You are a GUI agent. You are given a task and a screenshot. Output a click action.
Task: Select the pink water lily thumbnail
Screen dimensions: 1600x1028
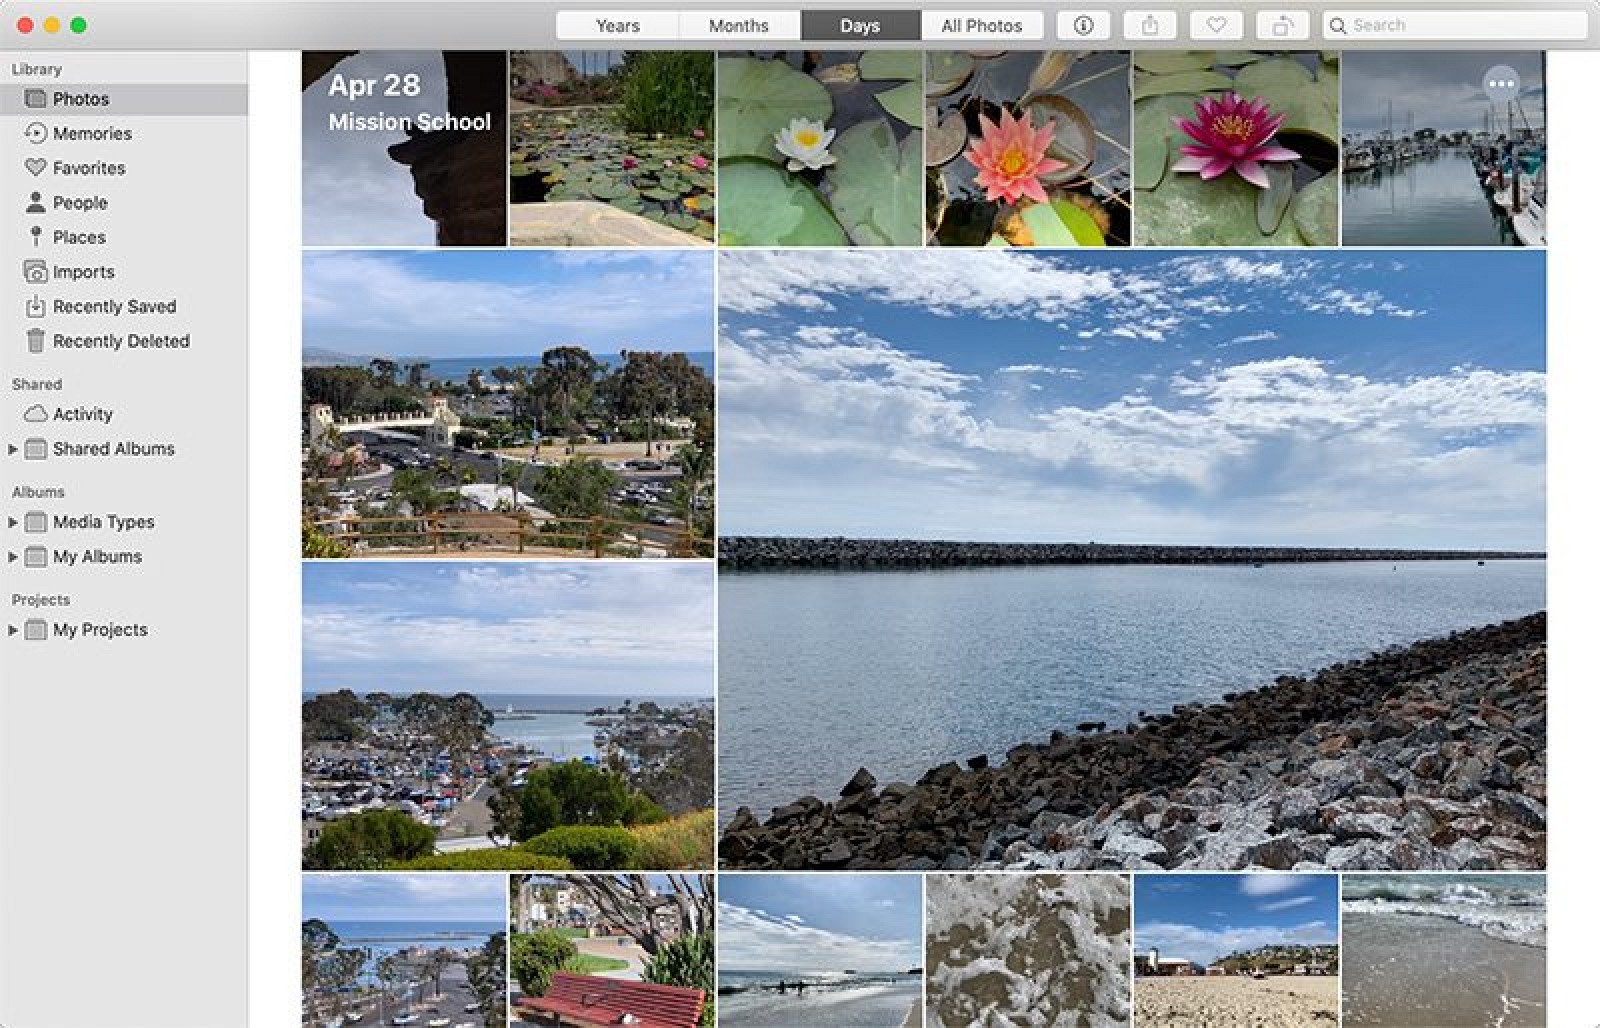[1028, 148]
